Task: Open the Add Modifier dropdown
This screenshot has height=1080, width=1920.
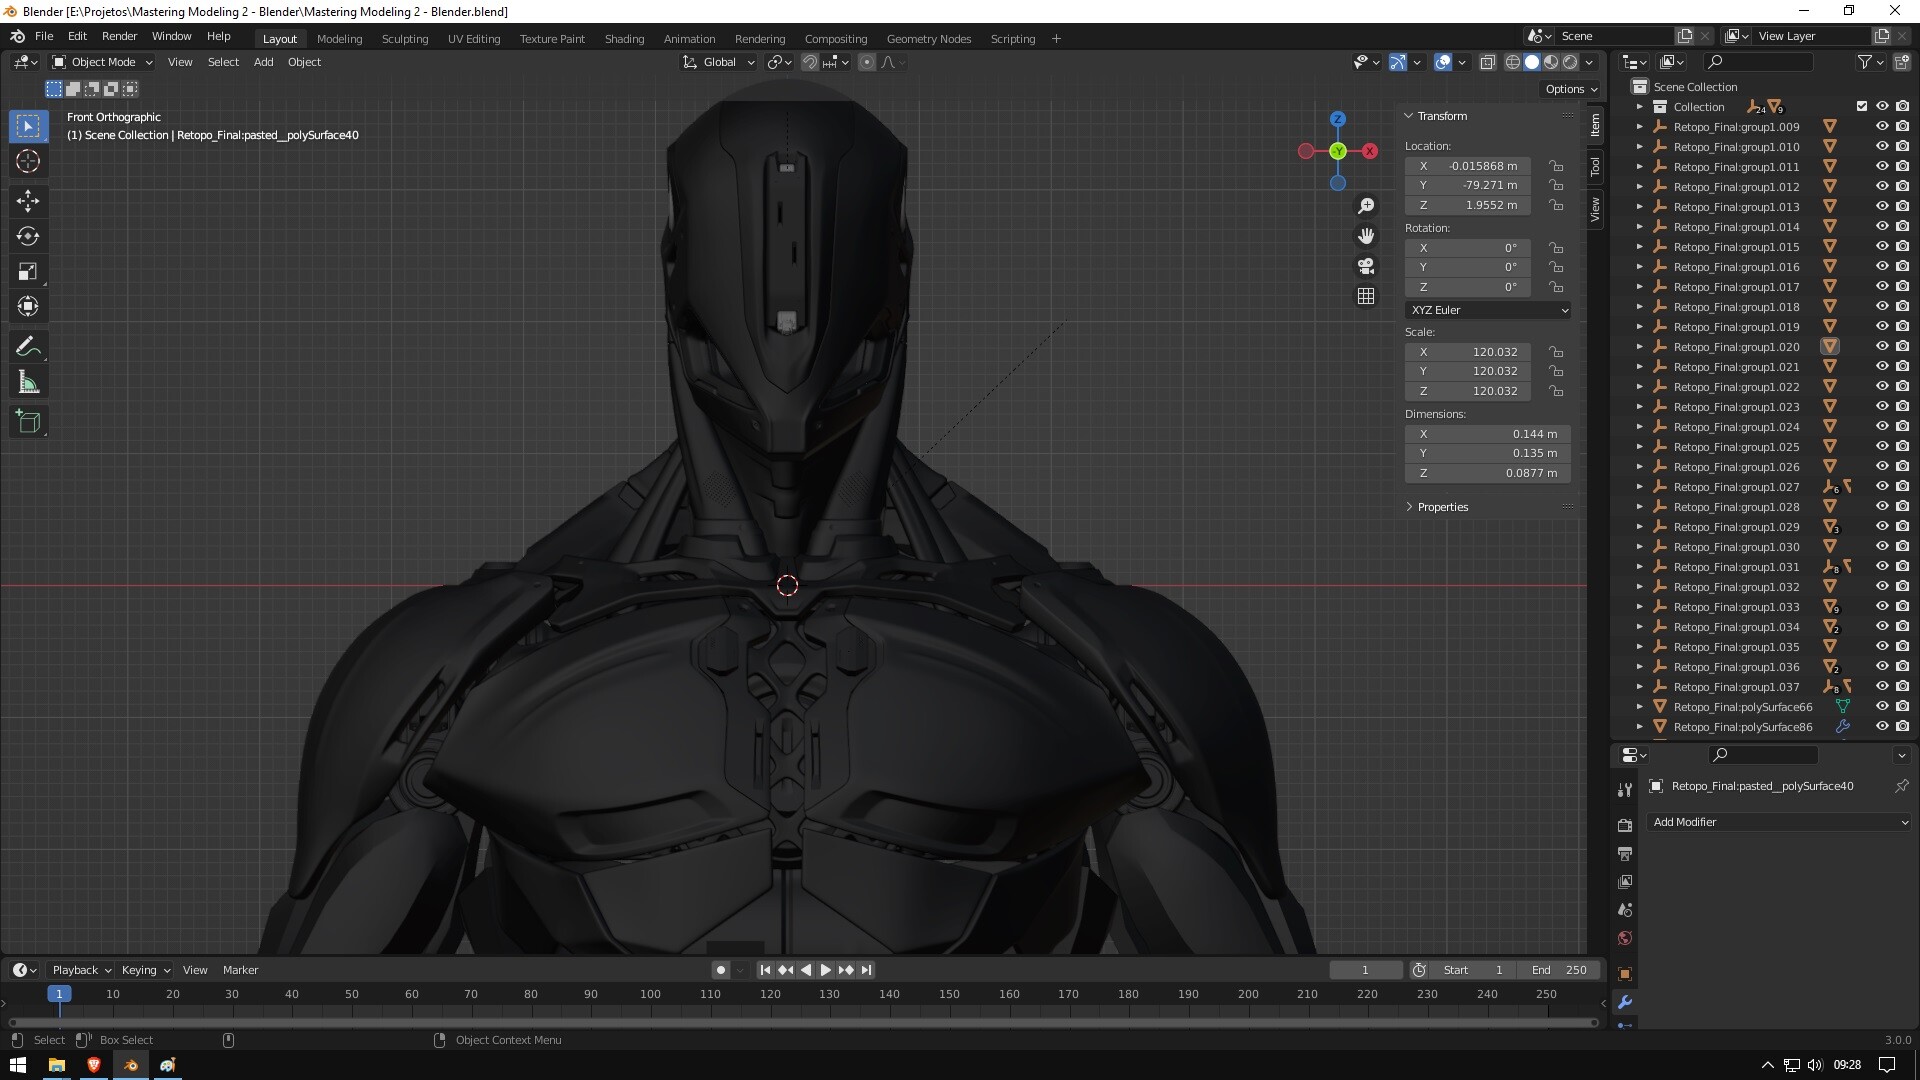Action: 1778,822
